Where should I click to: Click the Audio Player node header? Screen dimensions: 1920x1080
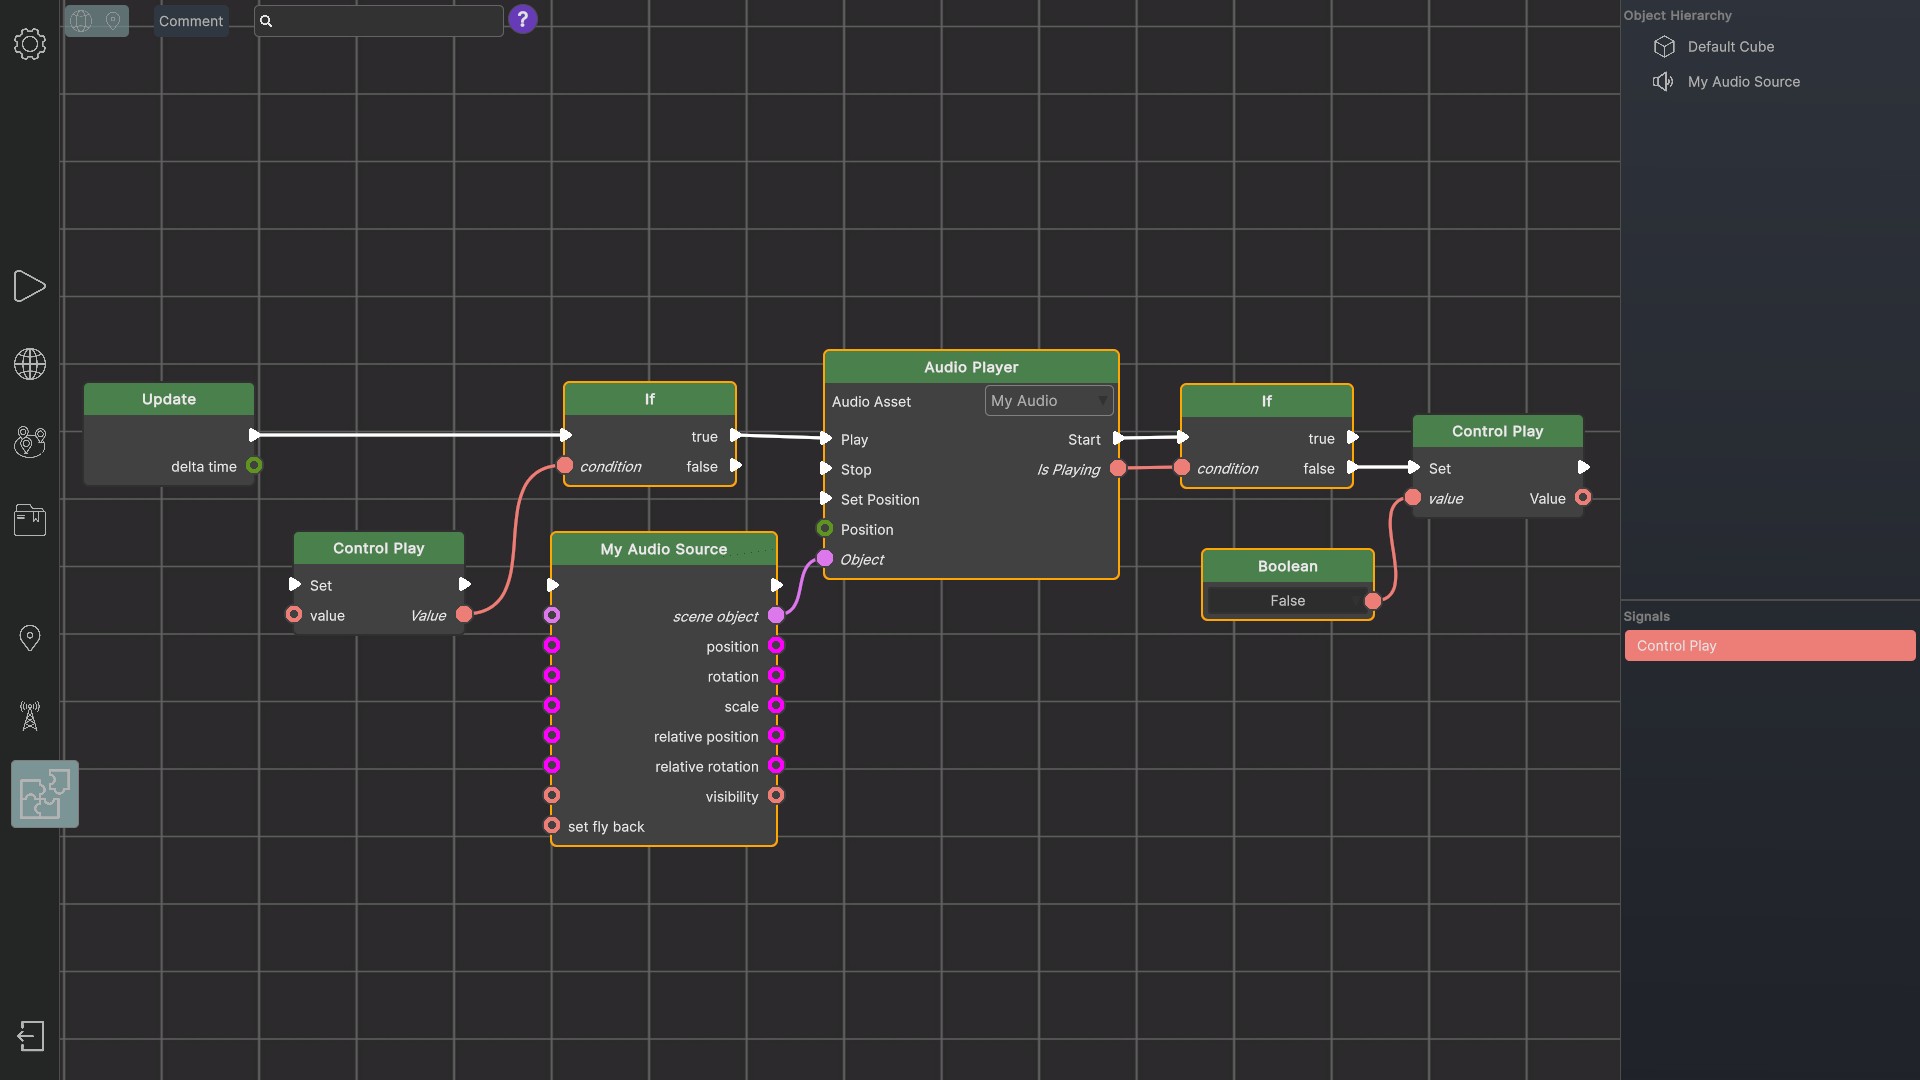(x=971, y=367)
